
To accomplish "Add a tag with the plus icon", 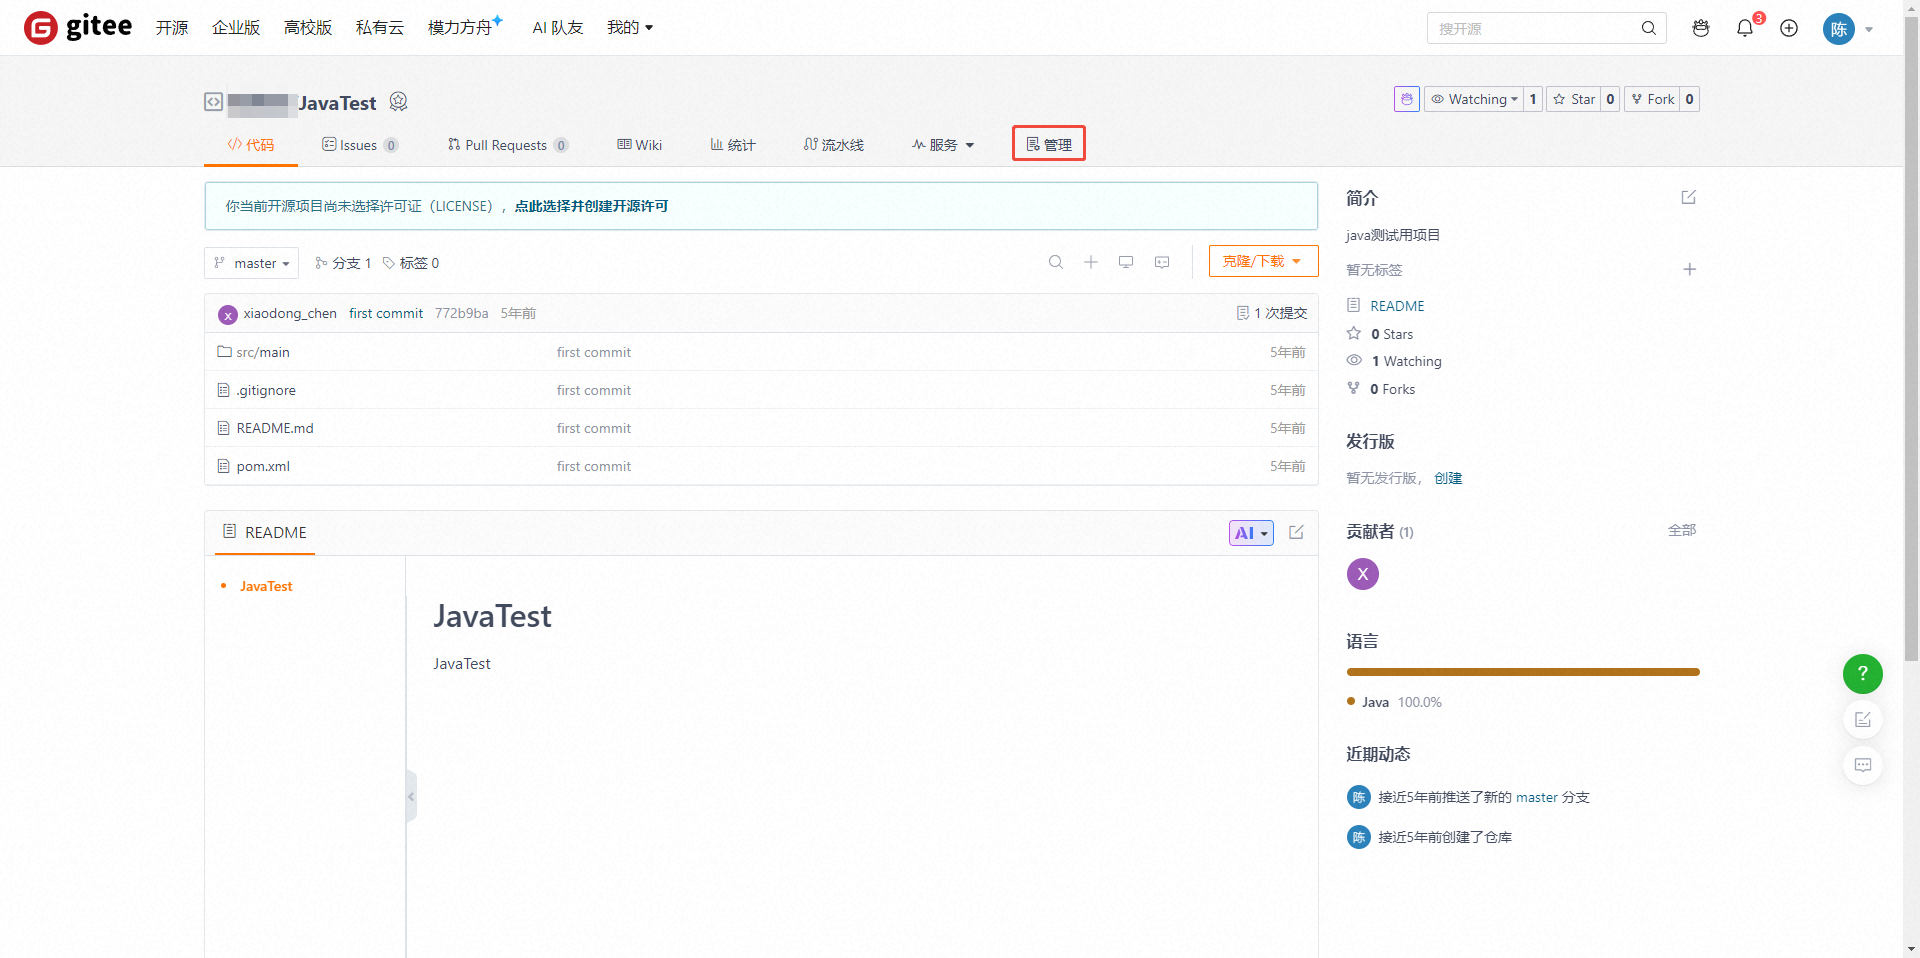I will [x=1689, y=269].
